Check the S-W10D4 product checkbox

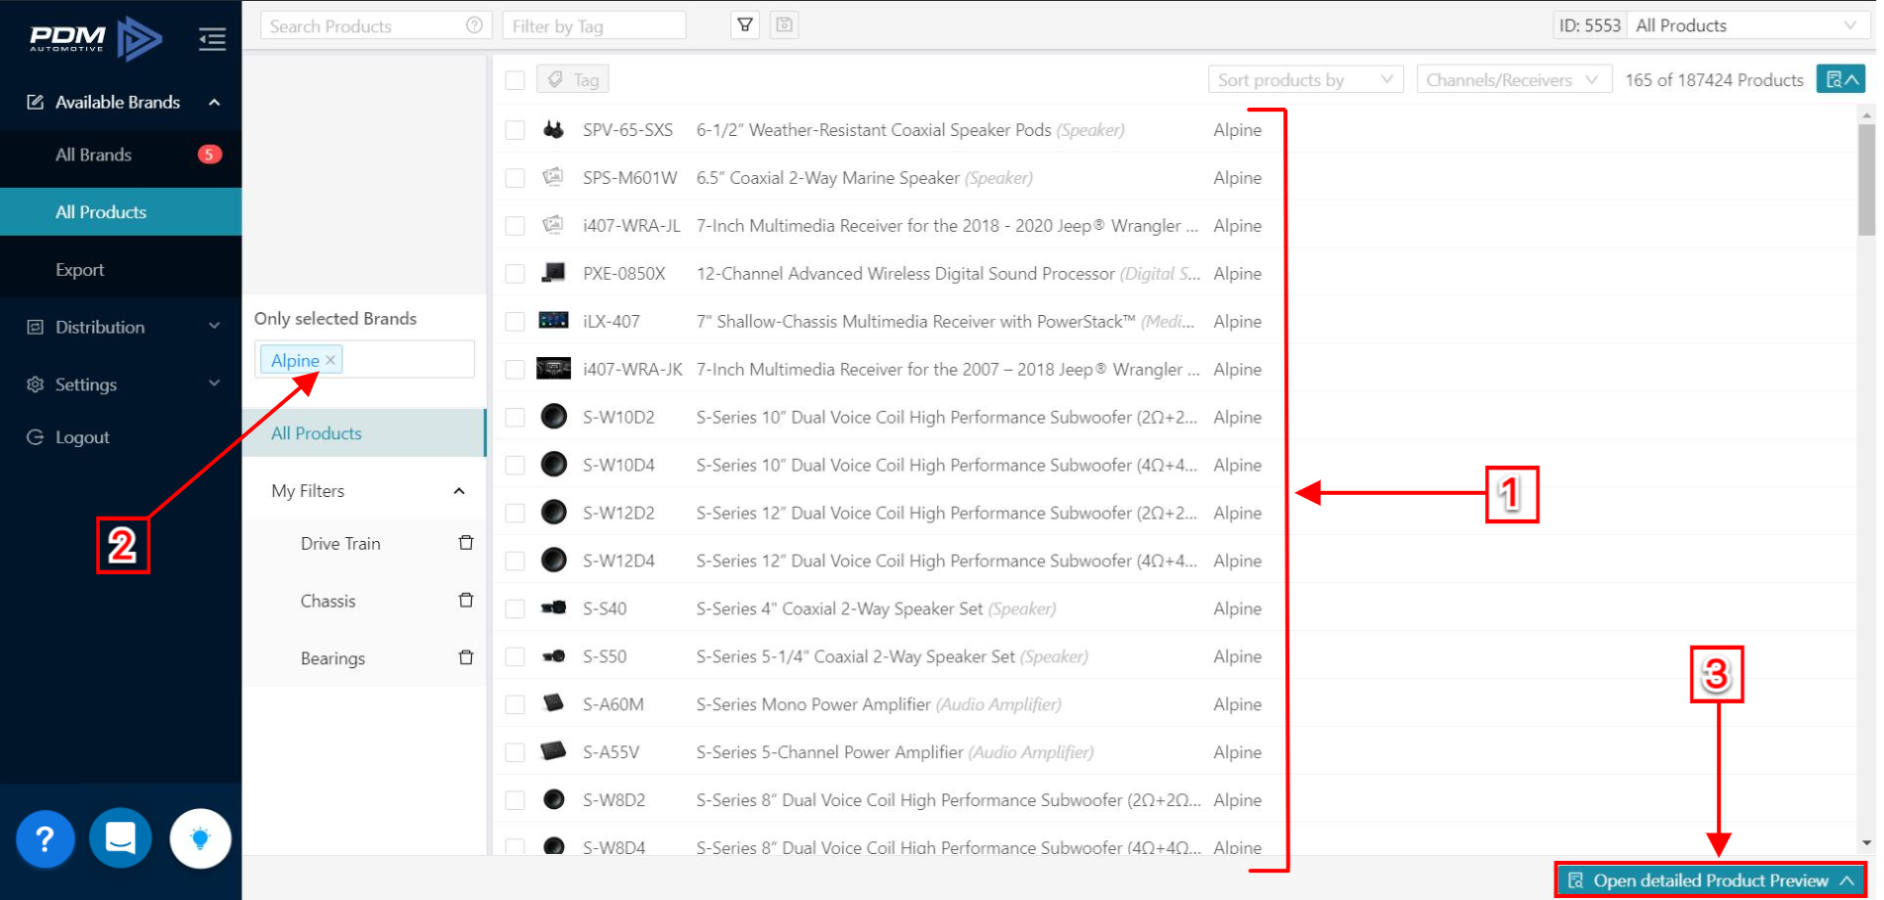[515, 465]
